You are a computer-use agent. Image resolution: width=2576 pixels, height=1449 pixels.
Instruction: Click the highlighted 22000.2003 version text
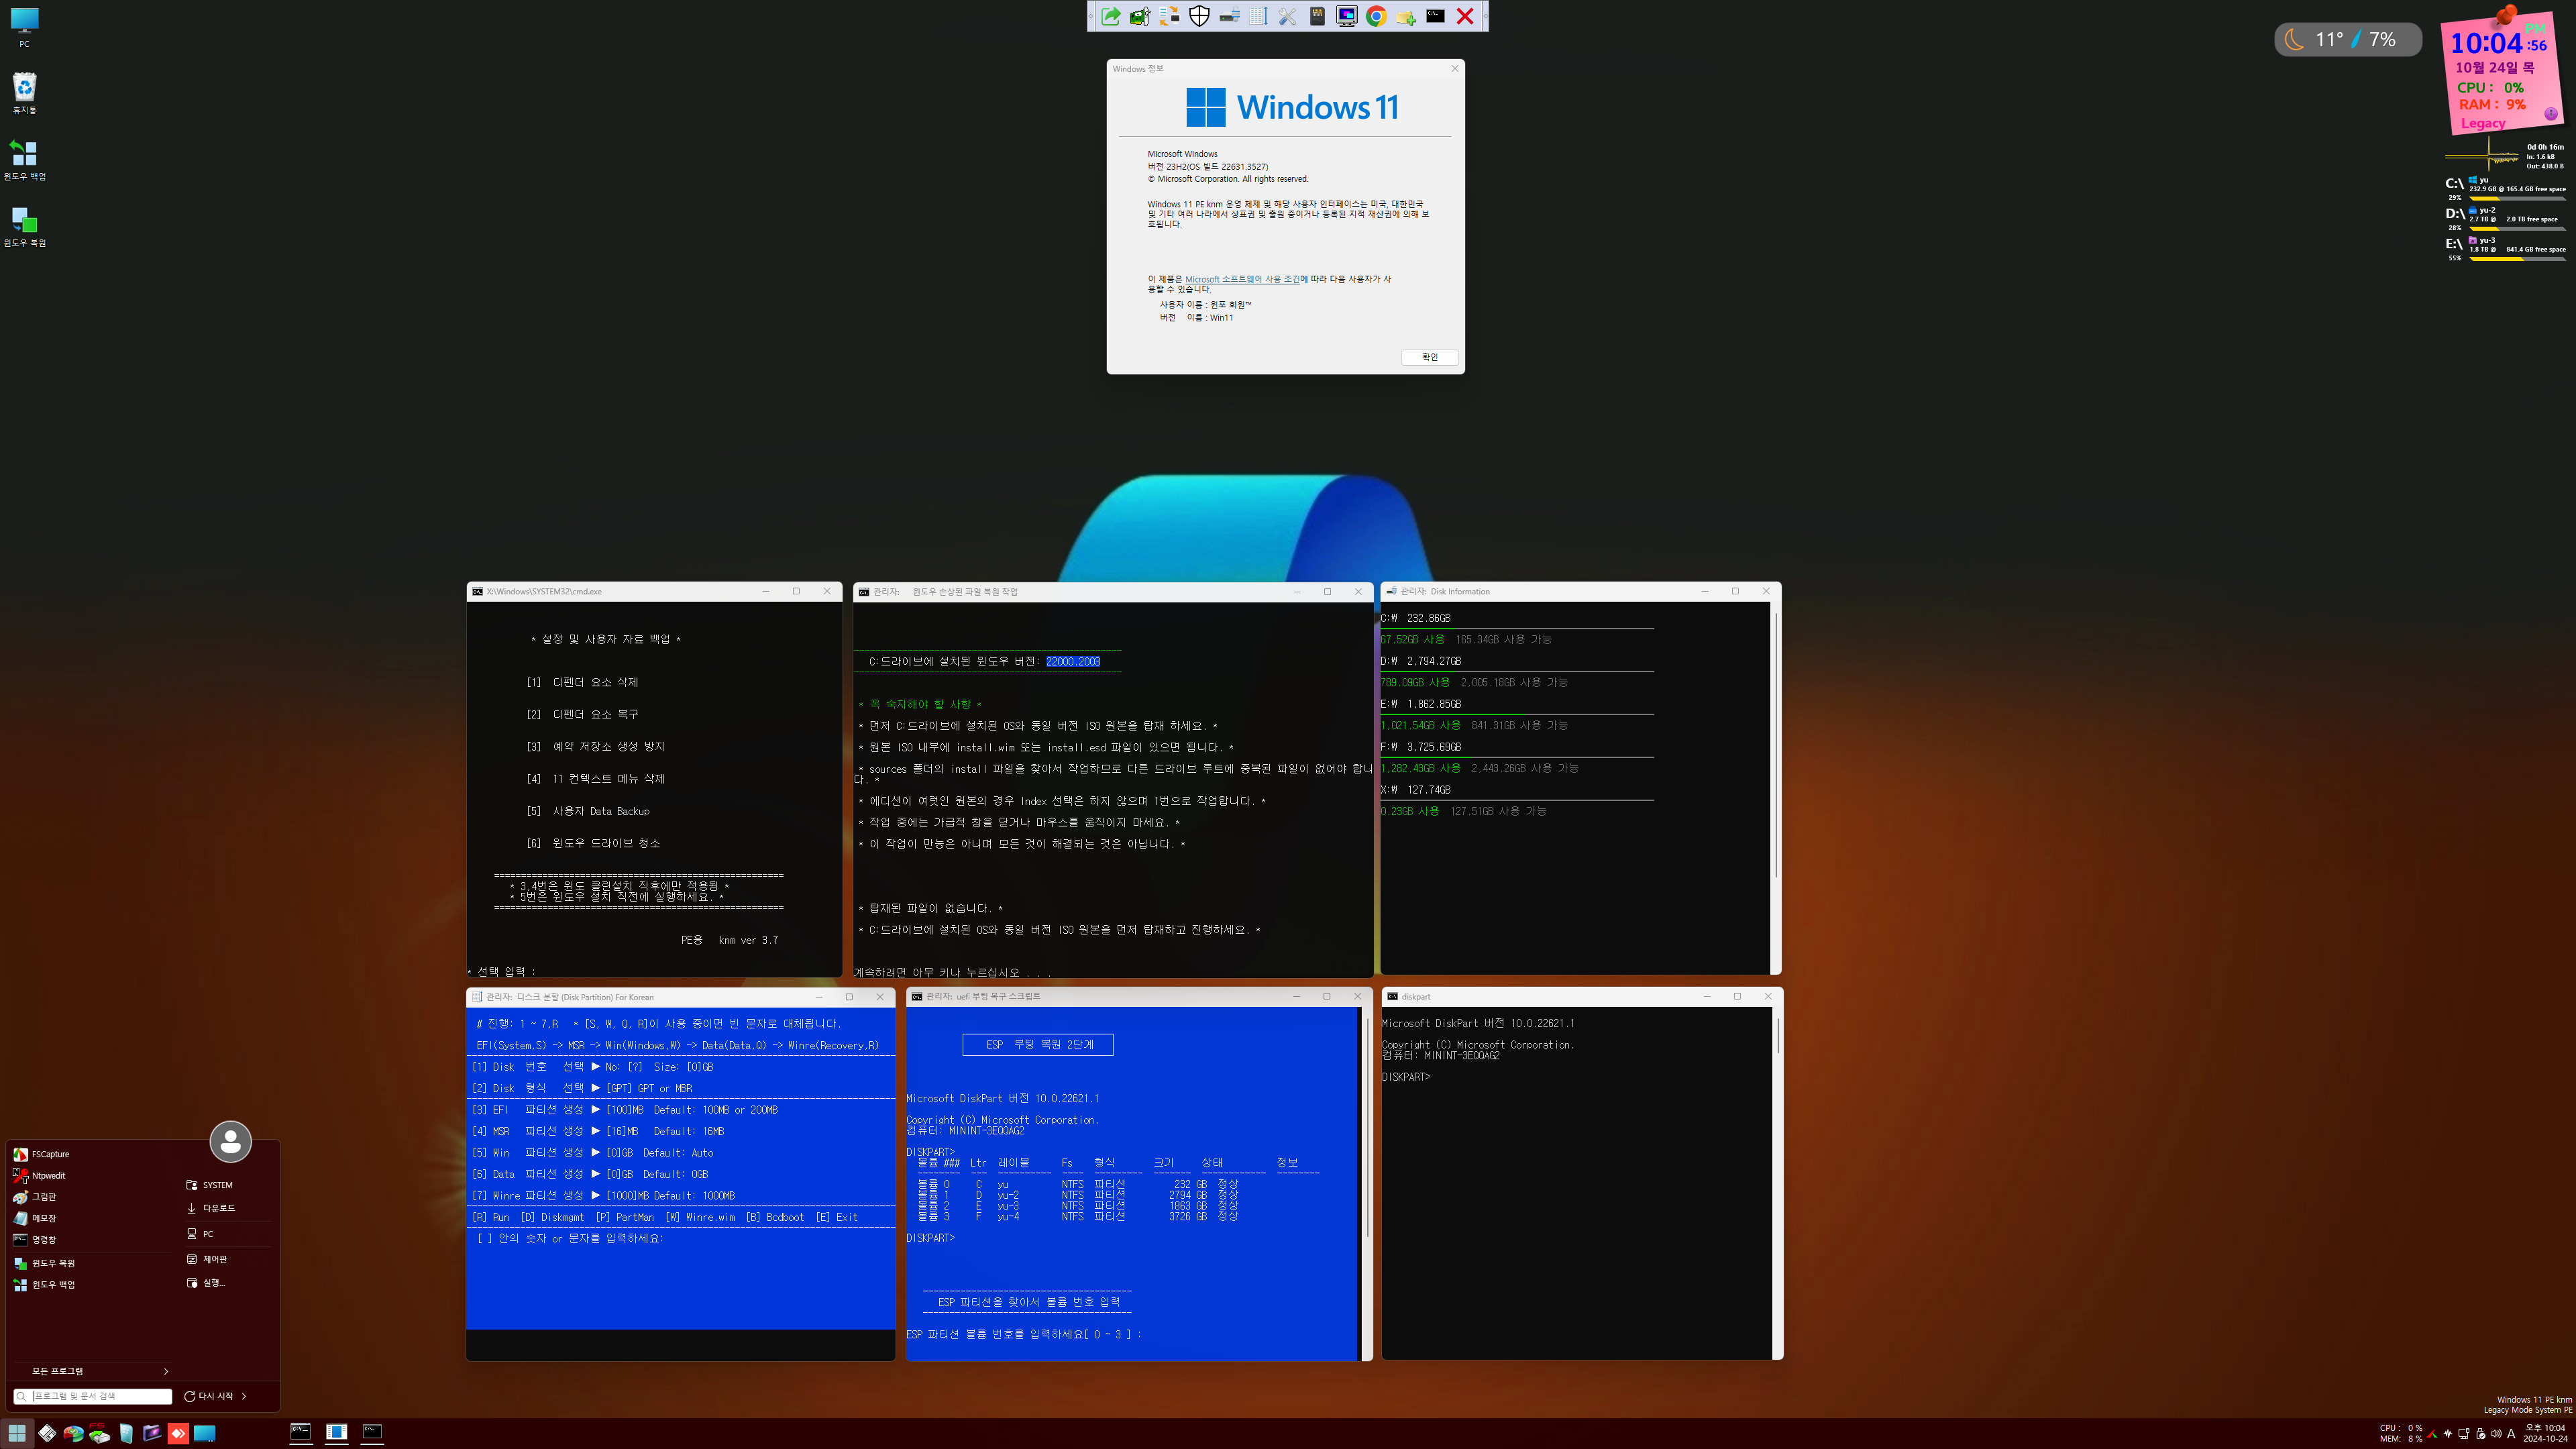click(1072, 661)
